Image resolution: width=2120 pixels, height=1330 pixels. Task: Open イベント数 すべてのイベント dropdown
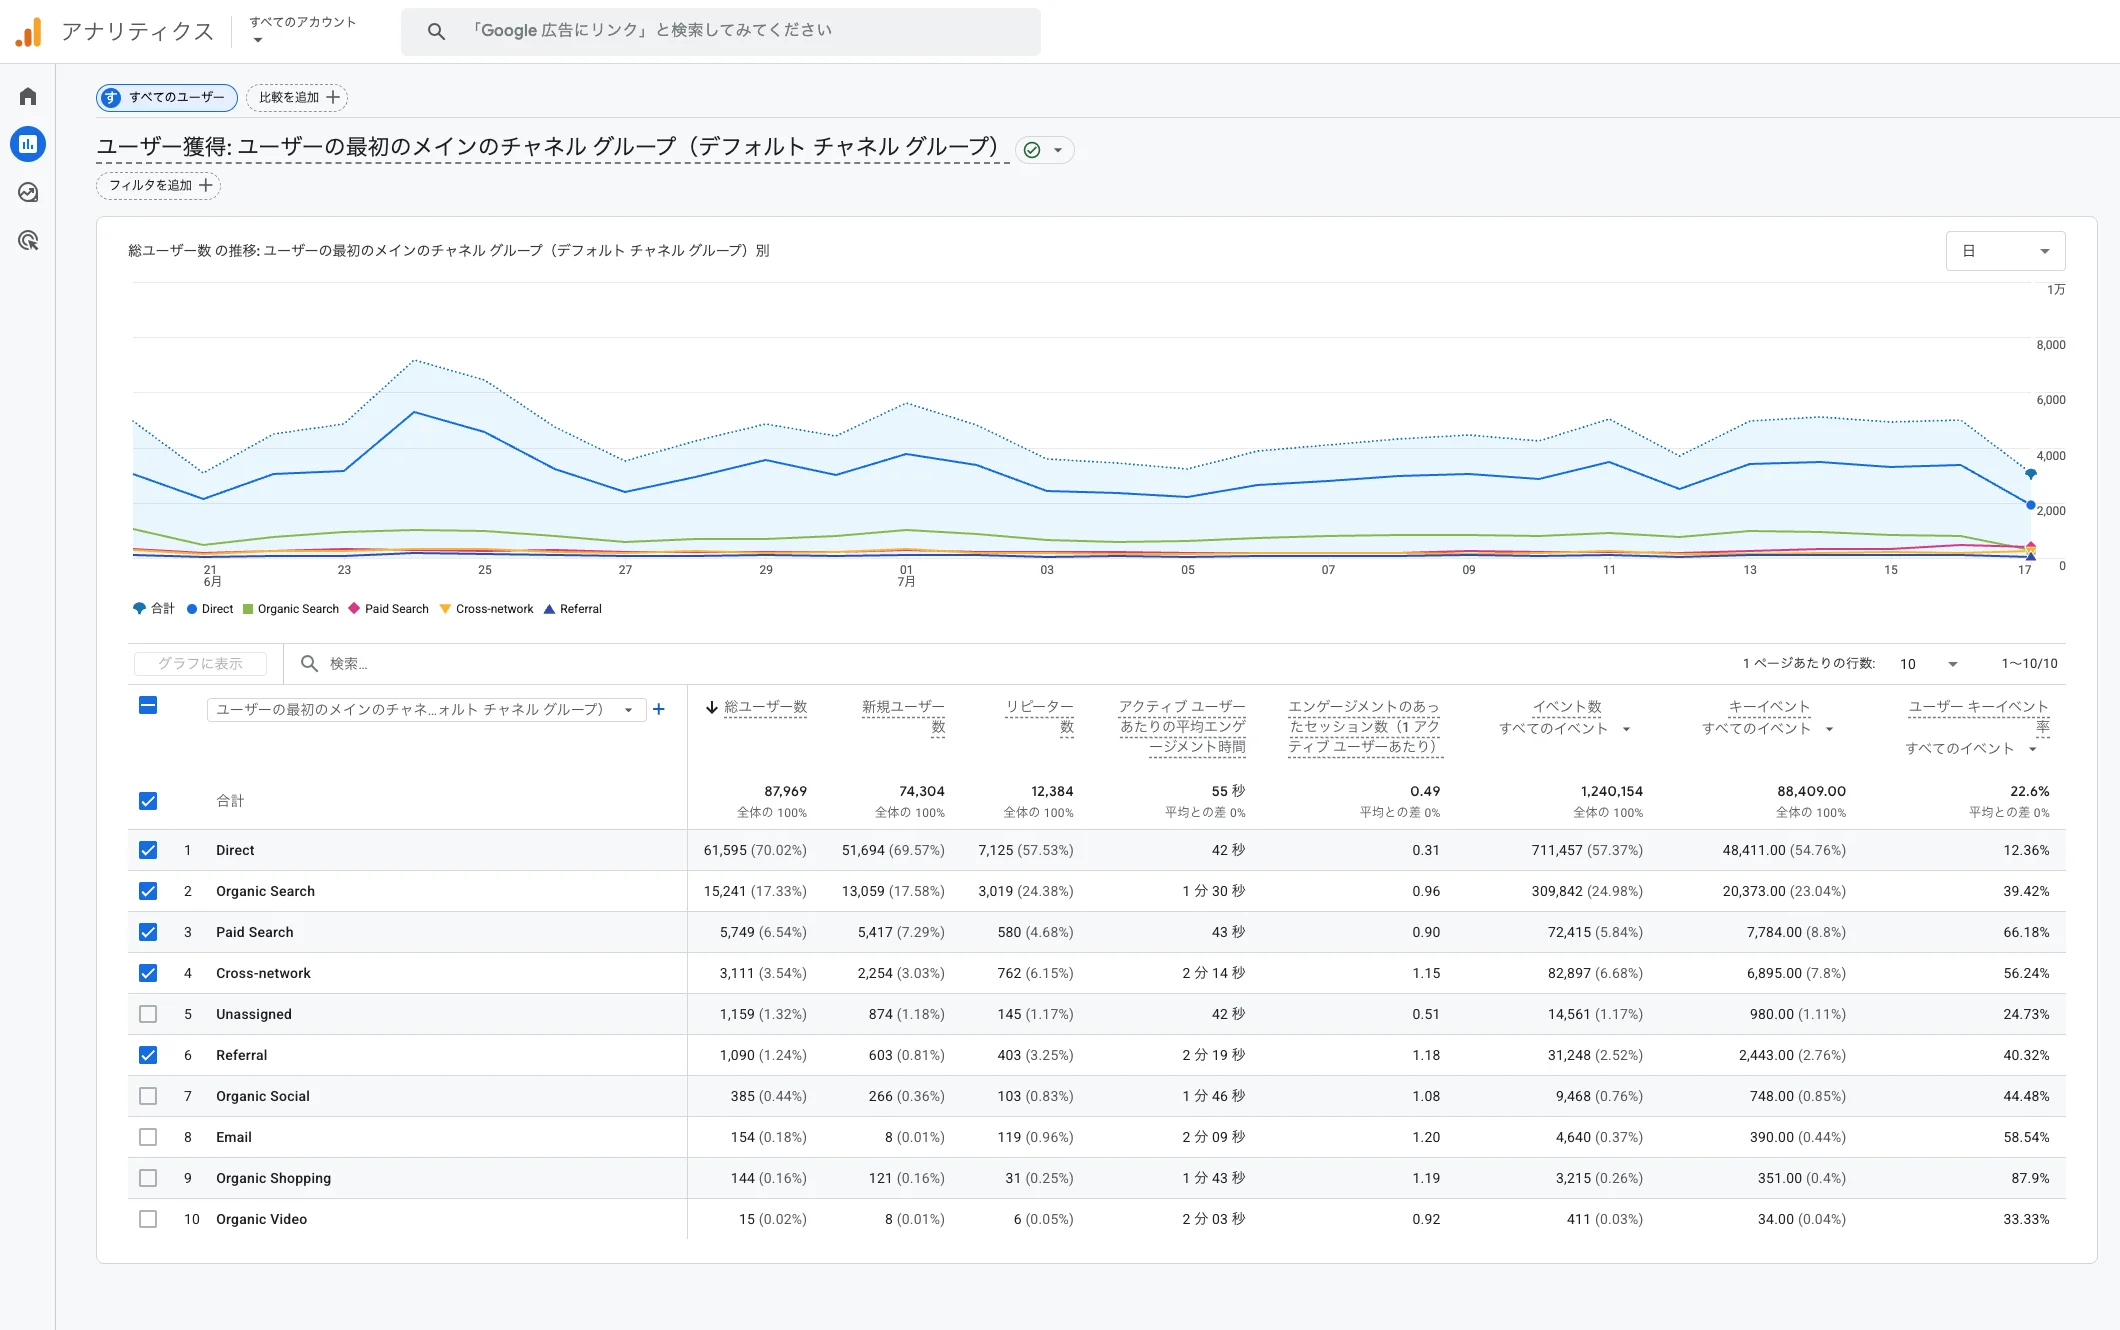[1565, 729]
